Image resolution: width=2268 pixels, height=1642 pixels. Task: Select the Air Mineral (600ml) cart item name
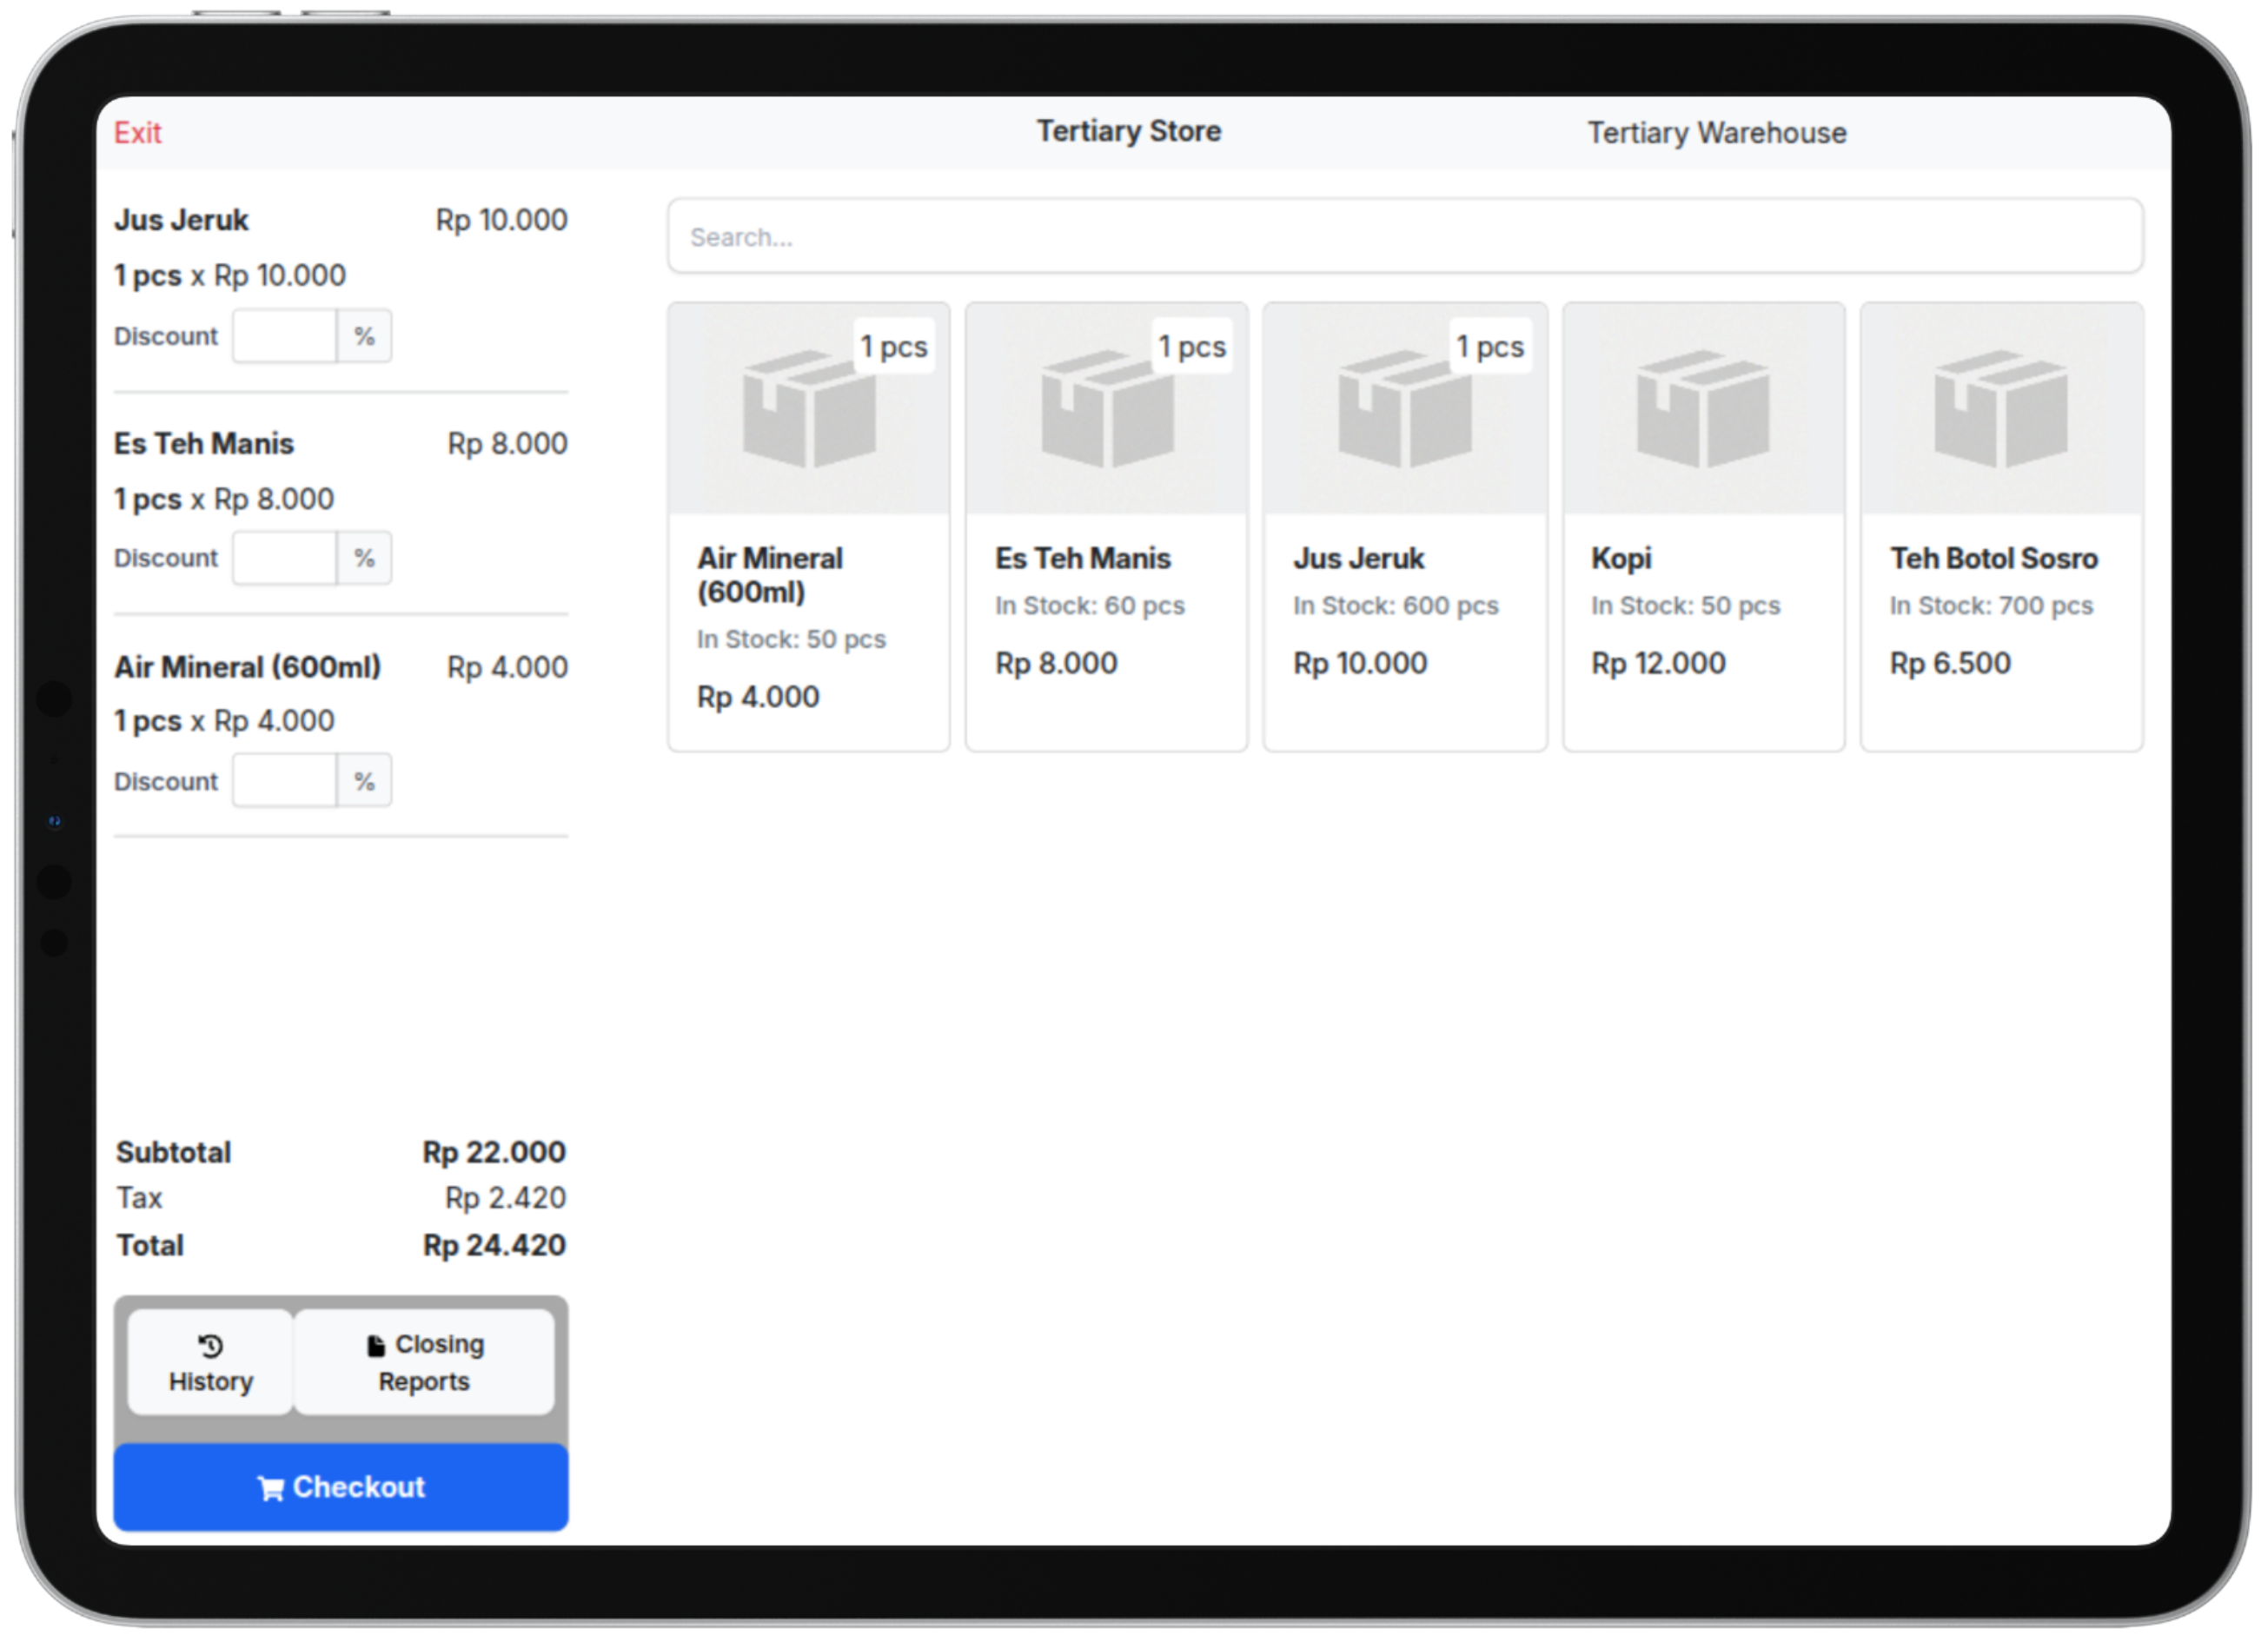tap(247, 666)
